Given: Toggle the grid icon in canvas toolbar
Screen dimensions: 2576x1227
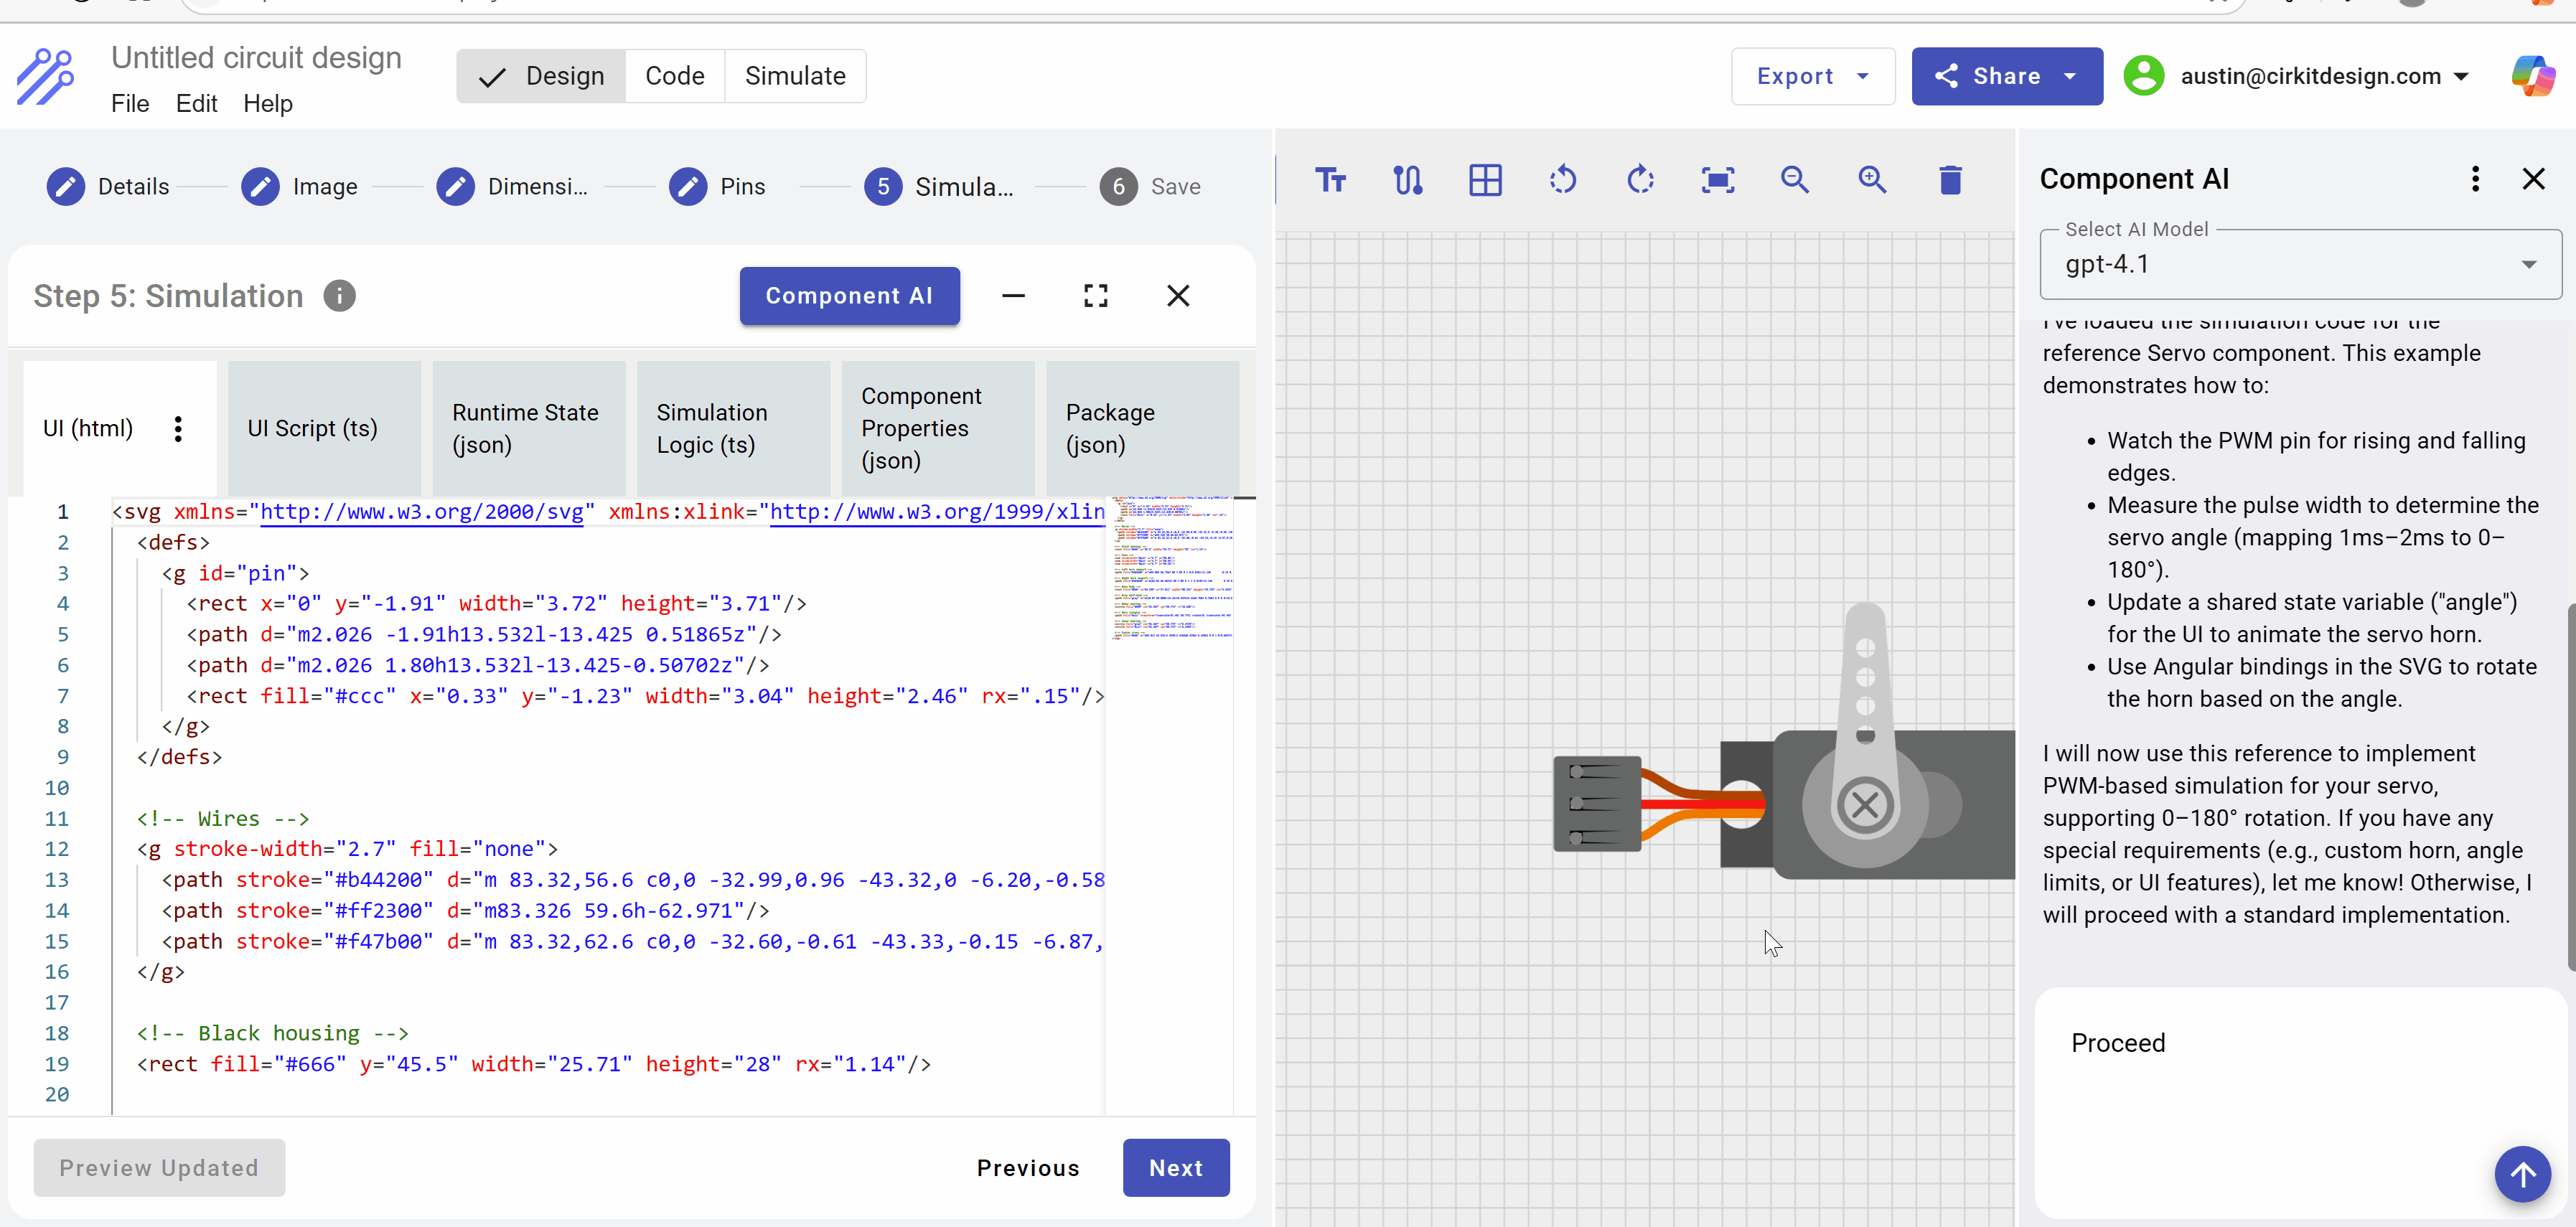Looking at the screenshot, I should (x=1485, y=180).
